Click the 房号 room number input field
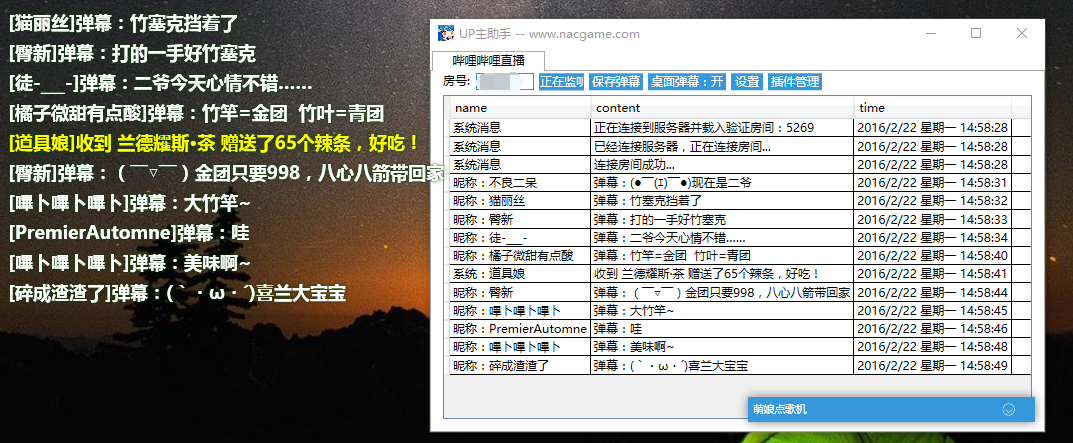1073x443 pixels. pos(505,82)
